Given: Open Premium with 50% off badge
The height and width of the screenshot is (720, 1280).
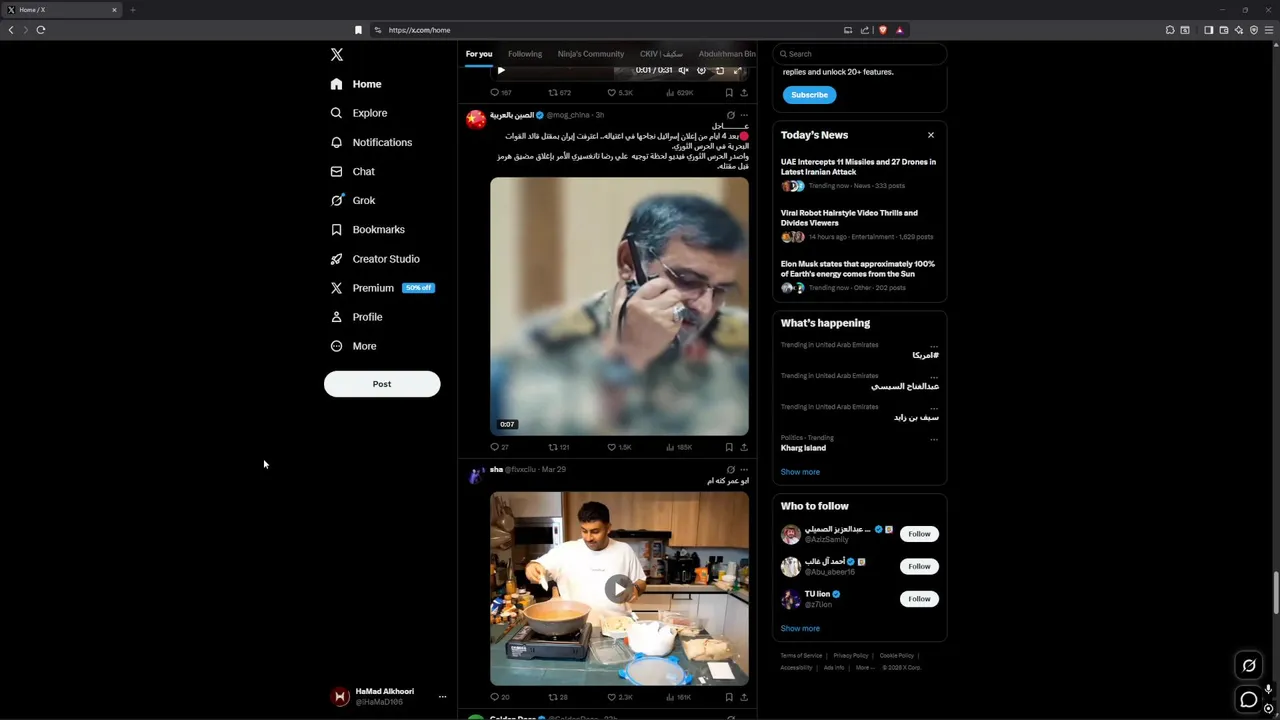Looking at the screenshot, I should coord(382,288).
